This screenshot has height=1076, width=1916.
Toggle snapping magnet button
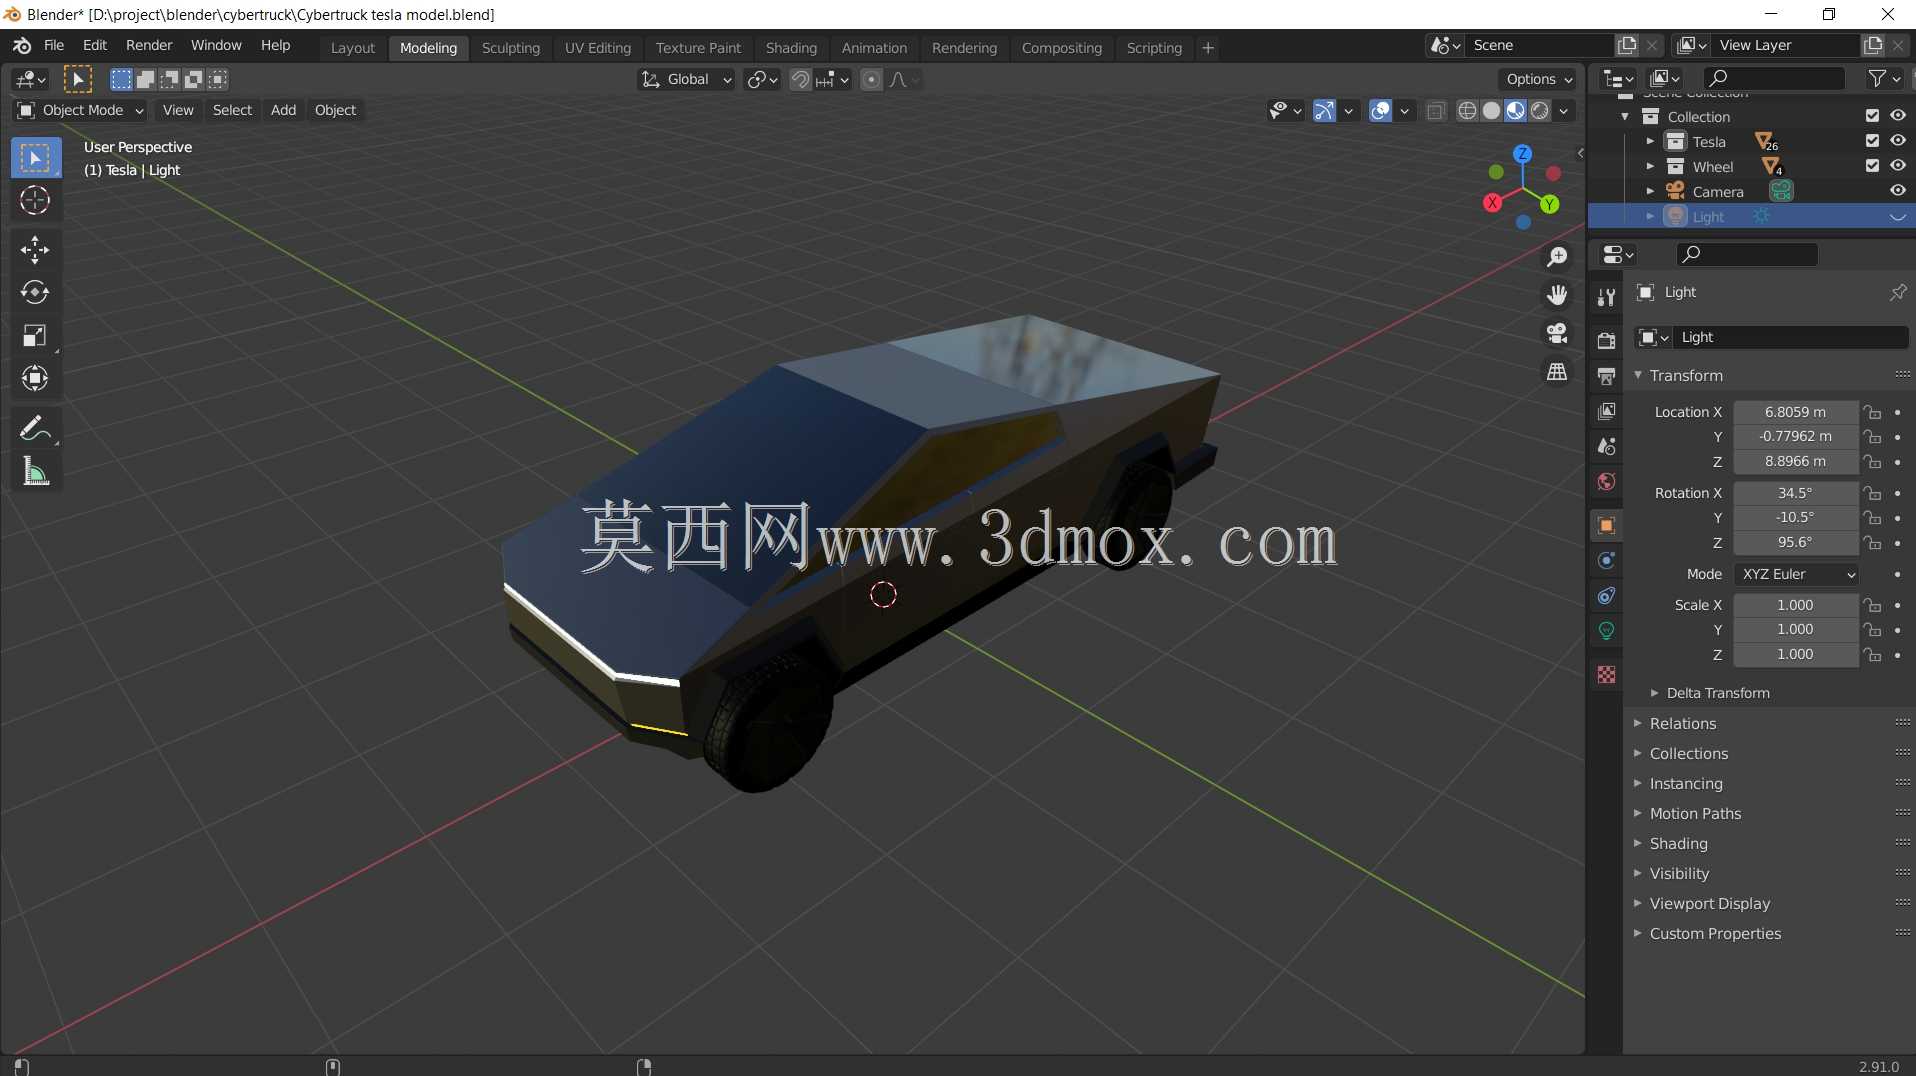[x=800, y=80]
